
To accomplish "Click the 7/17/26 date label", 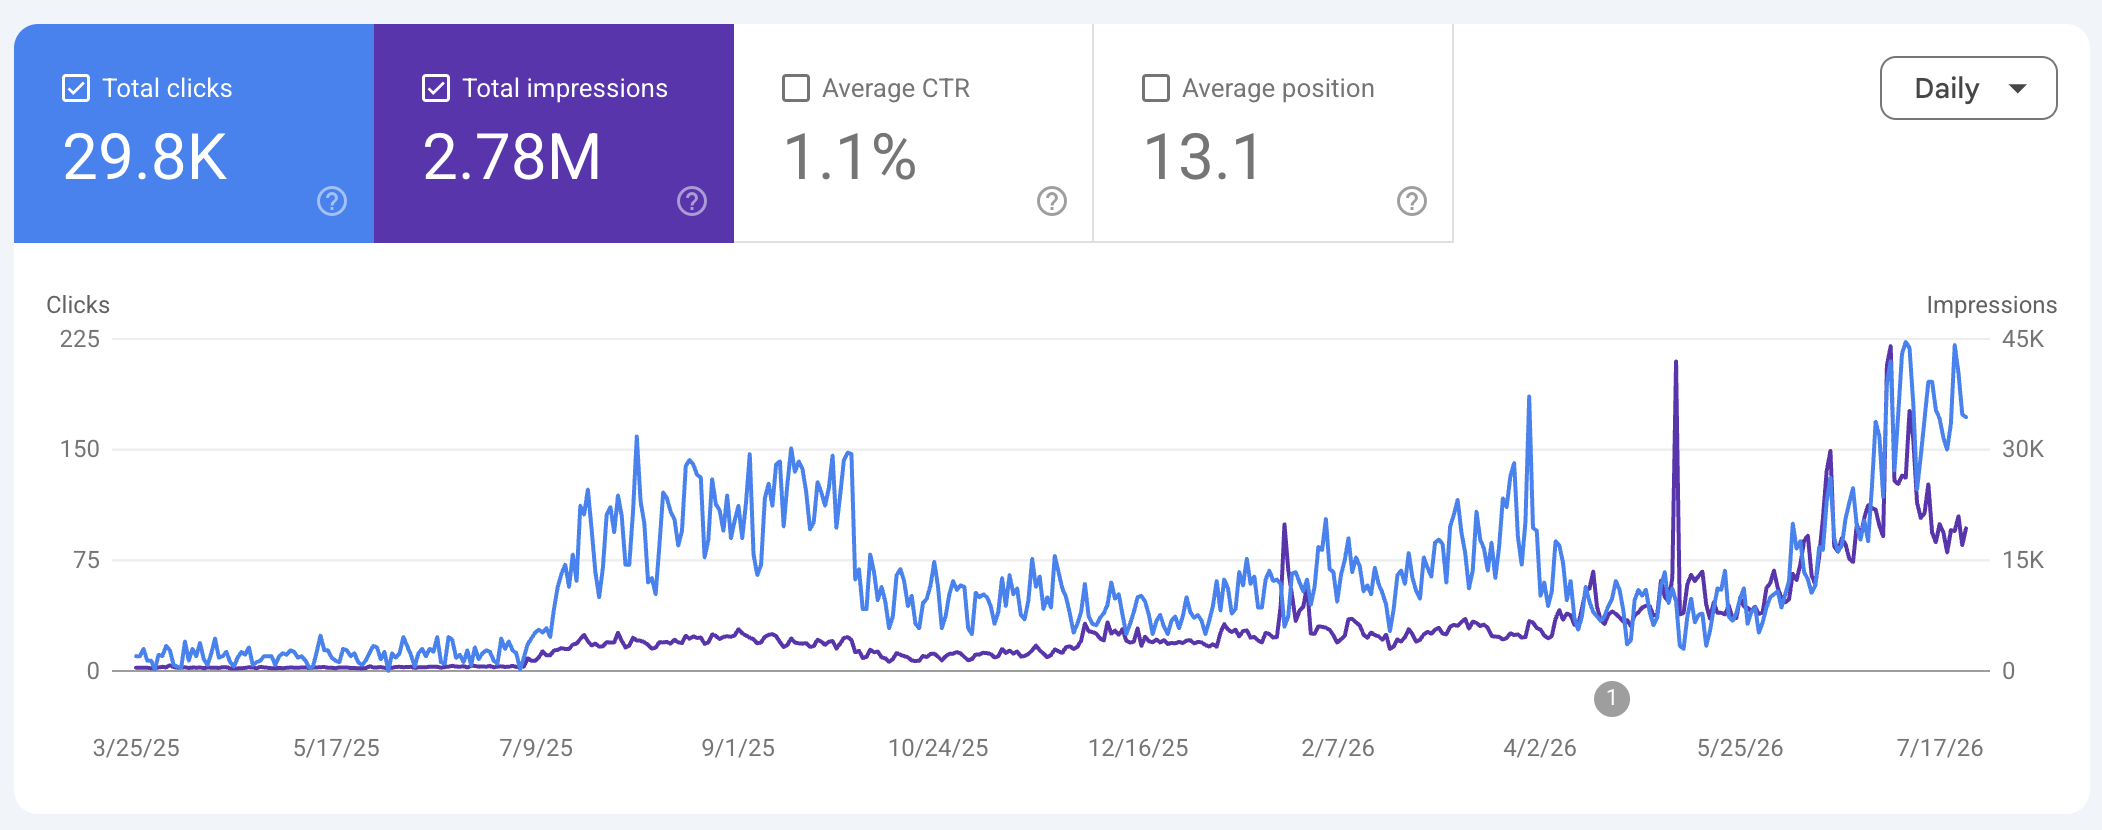I will pyautogui.click(x=1940, y=748).
